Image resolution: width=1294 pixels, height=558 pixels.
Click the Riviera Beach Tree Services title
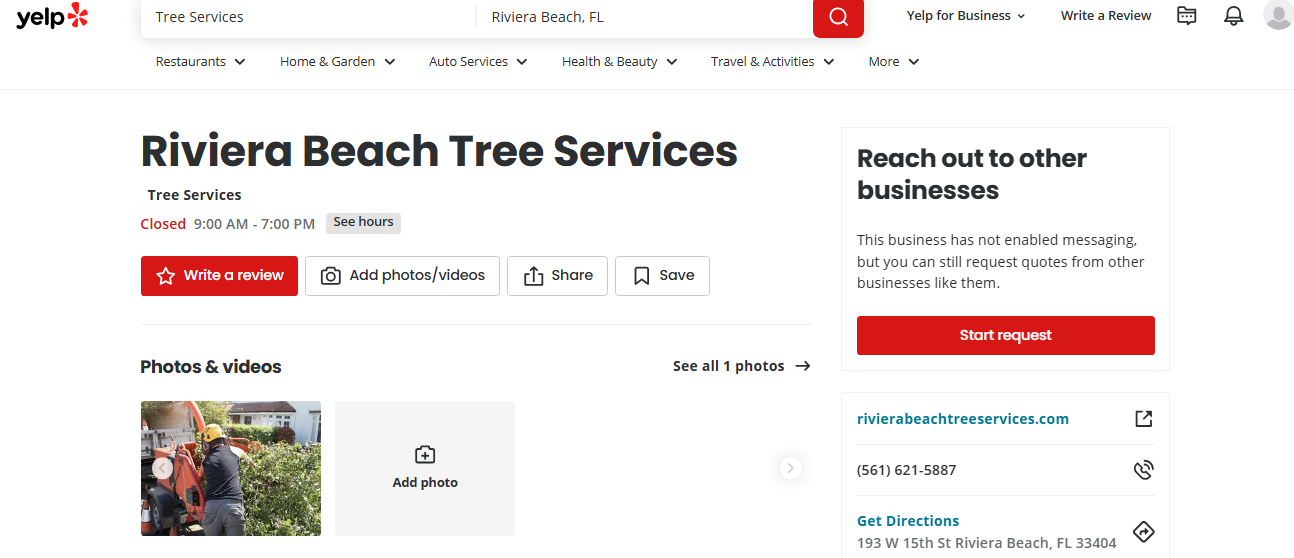click(x=439, y=151)
